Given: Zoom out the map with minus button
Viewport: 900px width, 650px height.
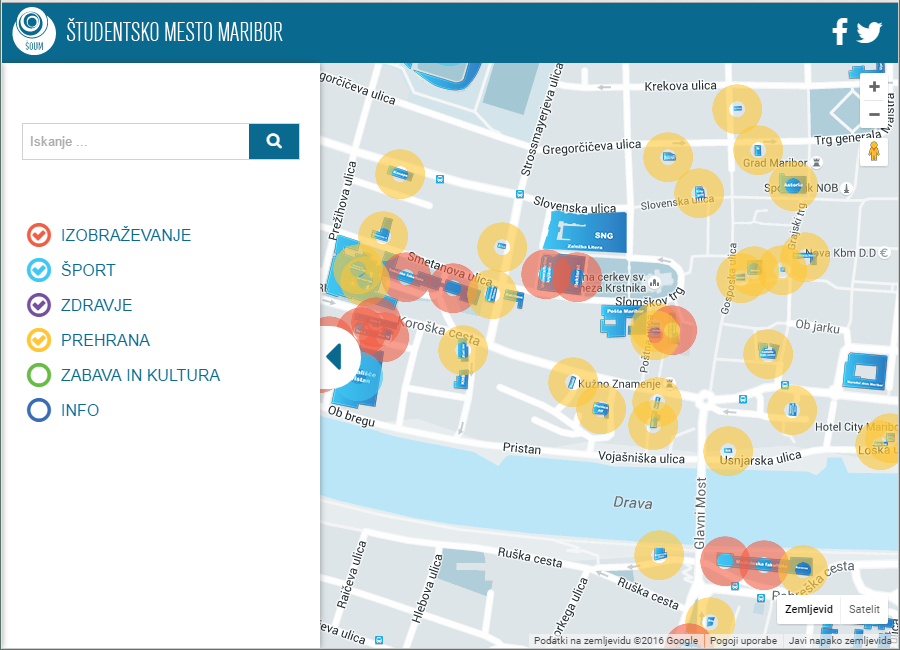Looking at the screenshot, I should click(x=874, y=114).
